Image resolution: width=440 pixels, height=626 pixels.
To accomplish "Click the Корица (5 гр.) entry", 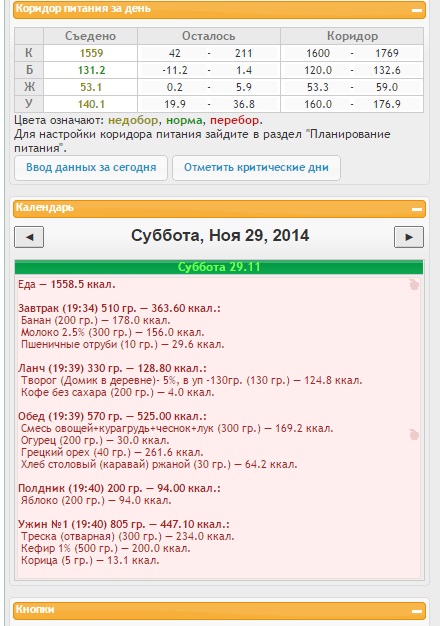I will pyautogui.click(x=90, y=561).
